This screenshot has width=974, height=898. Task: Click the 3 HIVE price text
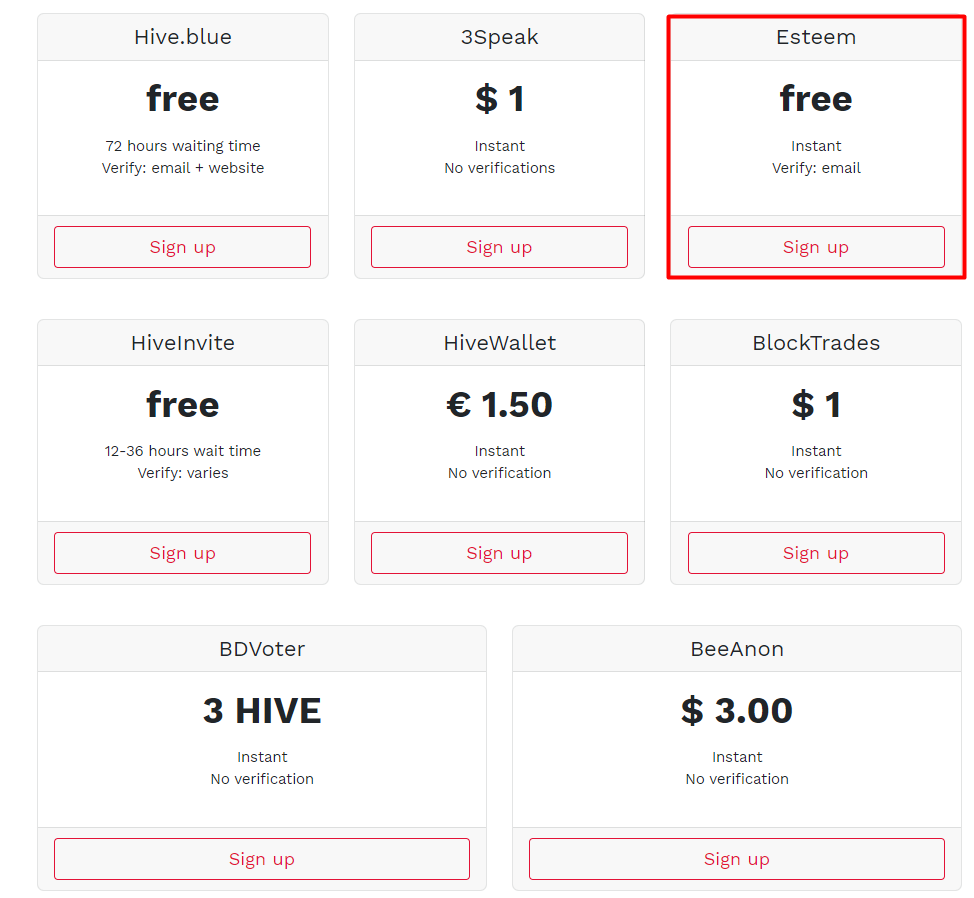(x=262, y=710)
